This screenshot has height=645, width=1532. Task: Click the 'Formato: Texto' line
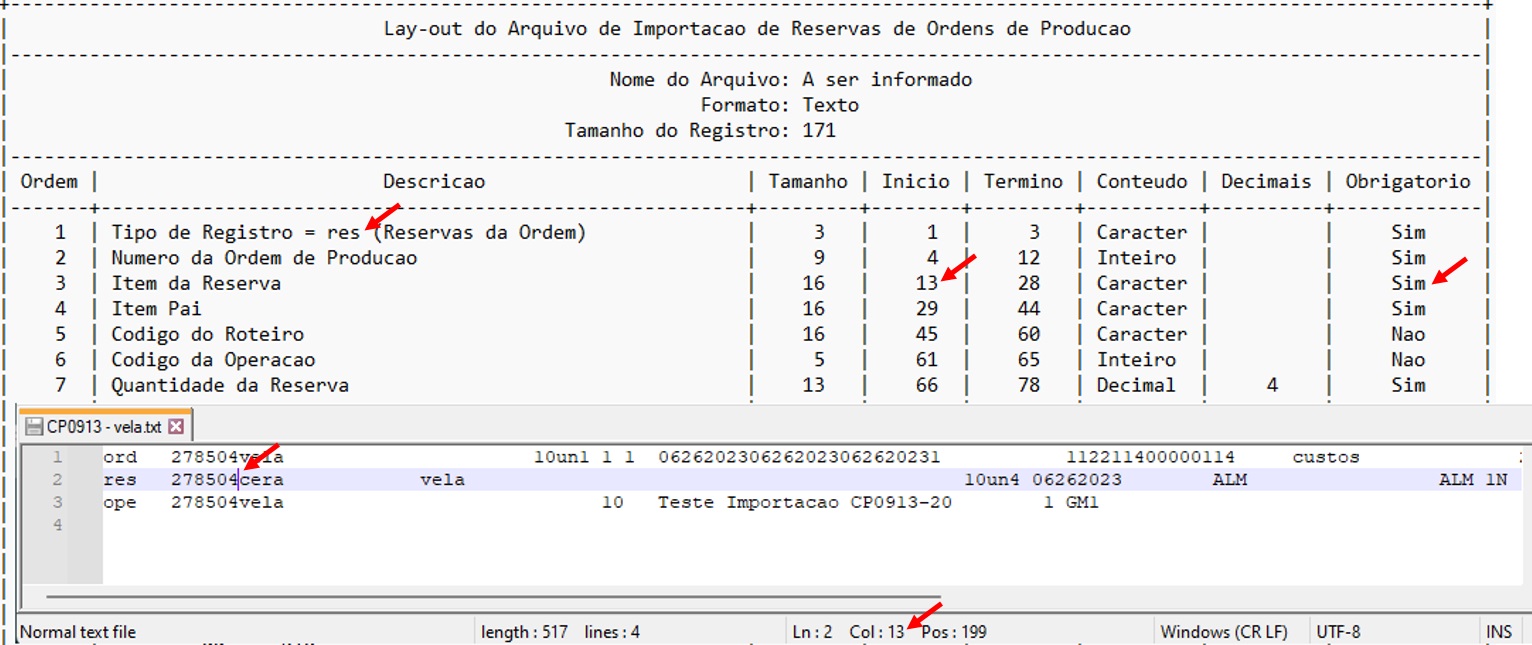click(x=779, y=105)
